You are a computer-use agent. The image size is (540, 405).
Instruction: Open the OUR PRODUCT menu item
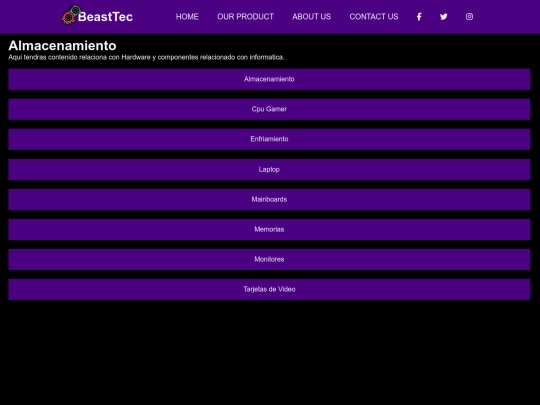245,17
